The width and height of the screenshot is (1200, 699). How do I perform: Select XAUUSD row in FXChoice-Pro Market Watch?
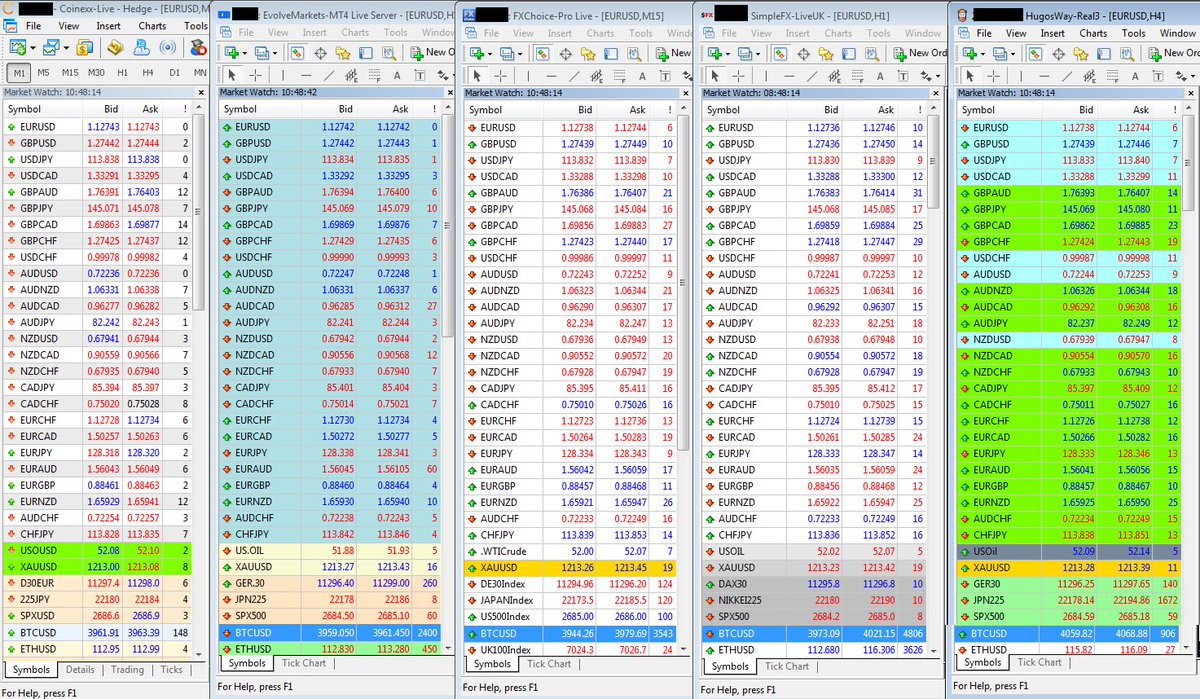pos(570,567)
